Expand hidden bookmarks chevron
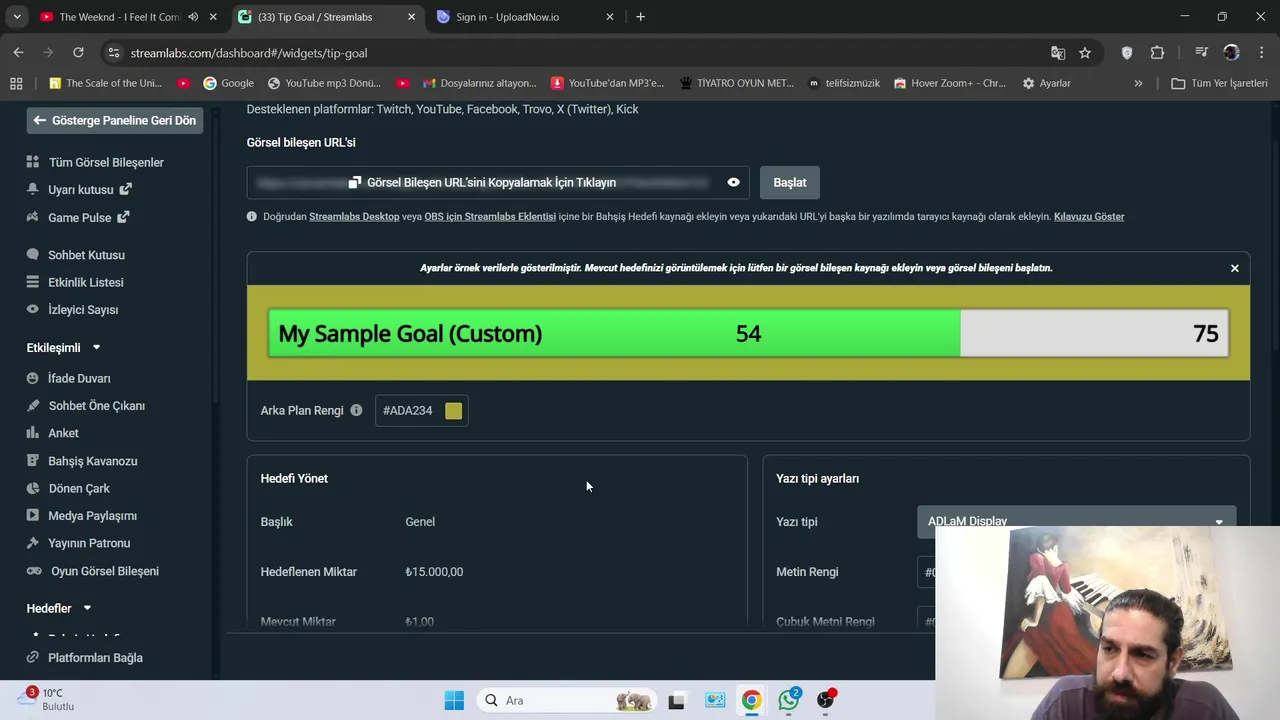 [1138, 83]
